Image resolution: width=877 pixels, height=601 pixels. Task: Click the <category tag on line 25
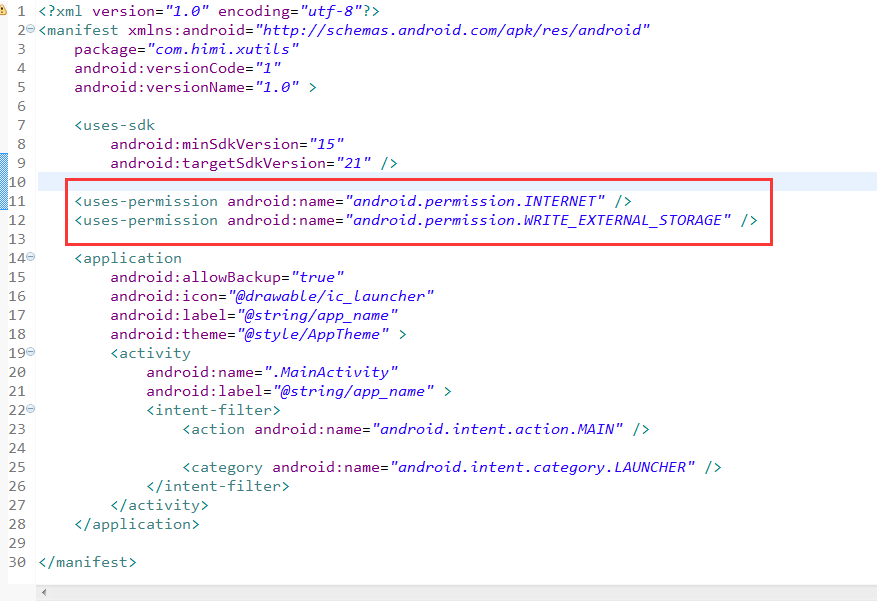click(222, 467)
